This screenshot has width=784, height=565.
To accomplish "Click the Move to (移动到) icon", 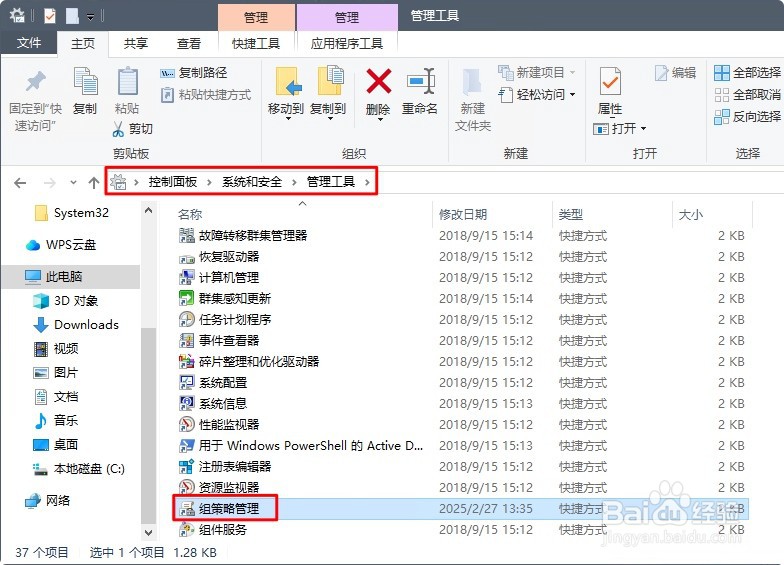I will [286, 82].
